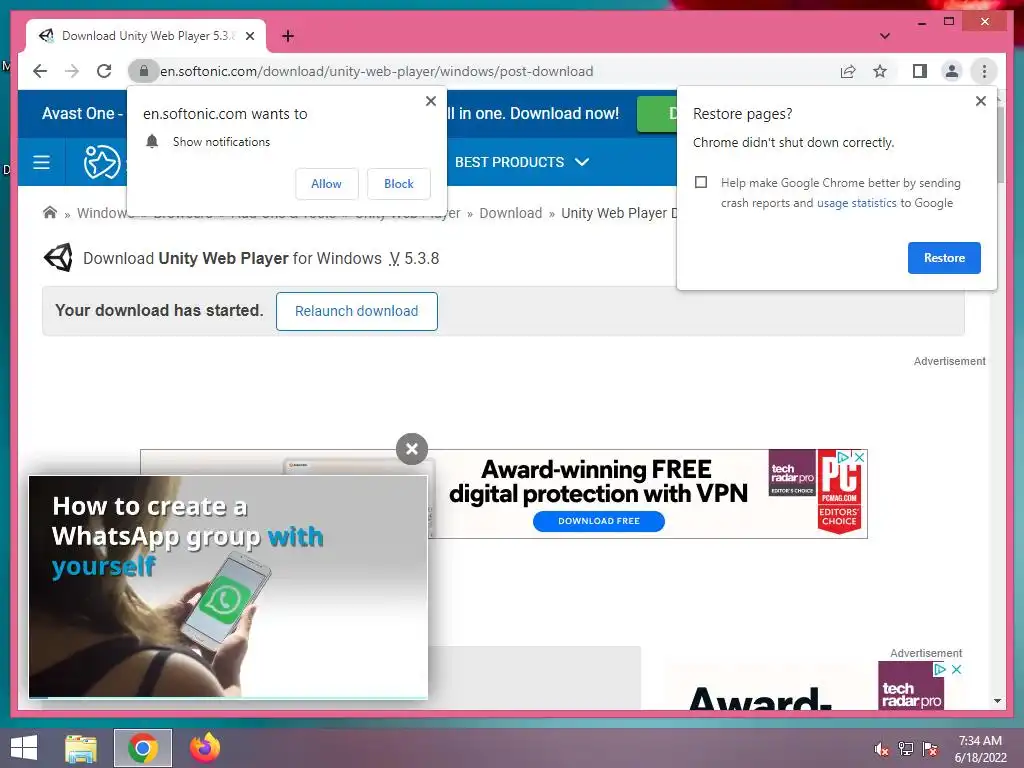
Task: Click the share page icon in address bar
Action: click(x=848, y=71)
